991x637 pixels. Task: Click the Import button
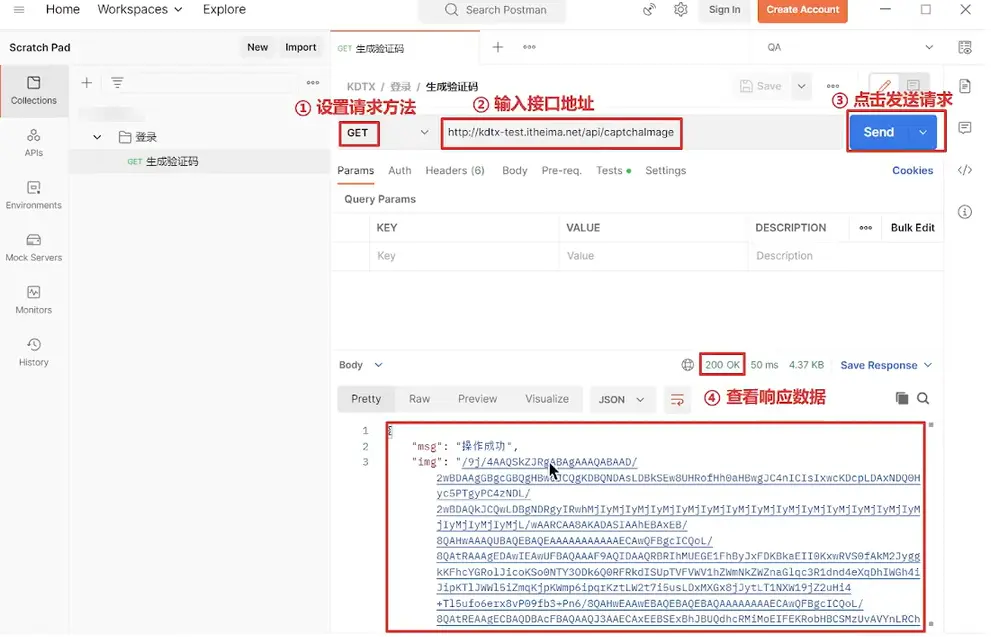pos(300,47)
